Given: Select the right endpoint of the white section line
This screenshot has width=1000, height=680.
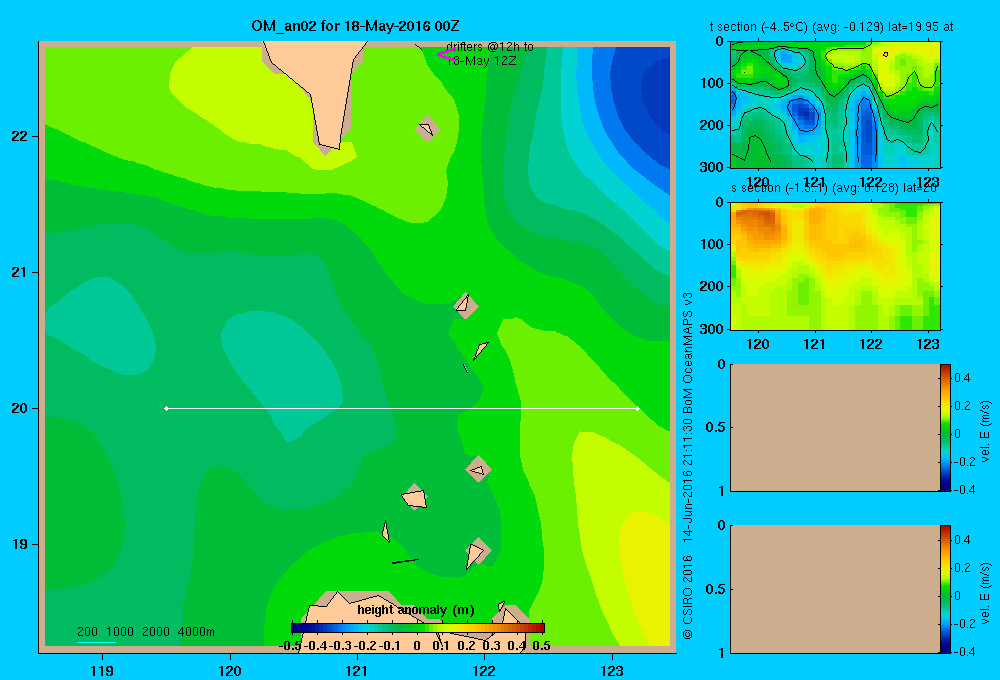Looking at the screenshot, I should click(x=637, y=408).
